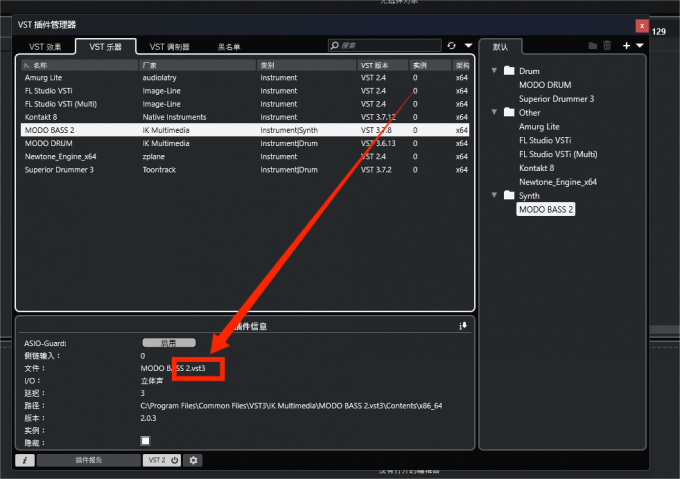
Task: Sort by the 厂家 column header
Action: coord(197,65)
